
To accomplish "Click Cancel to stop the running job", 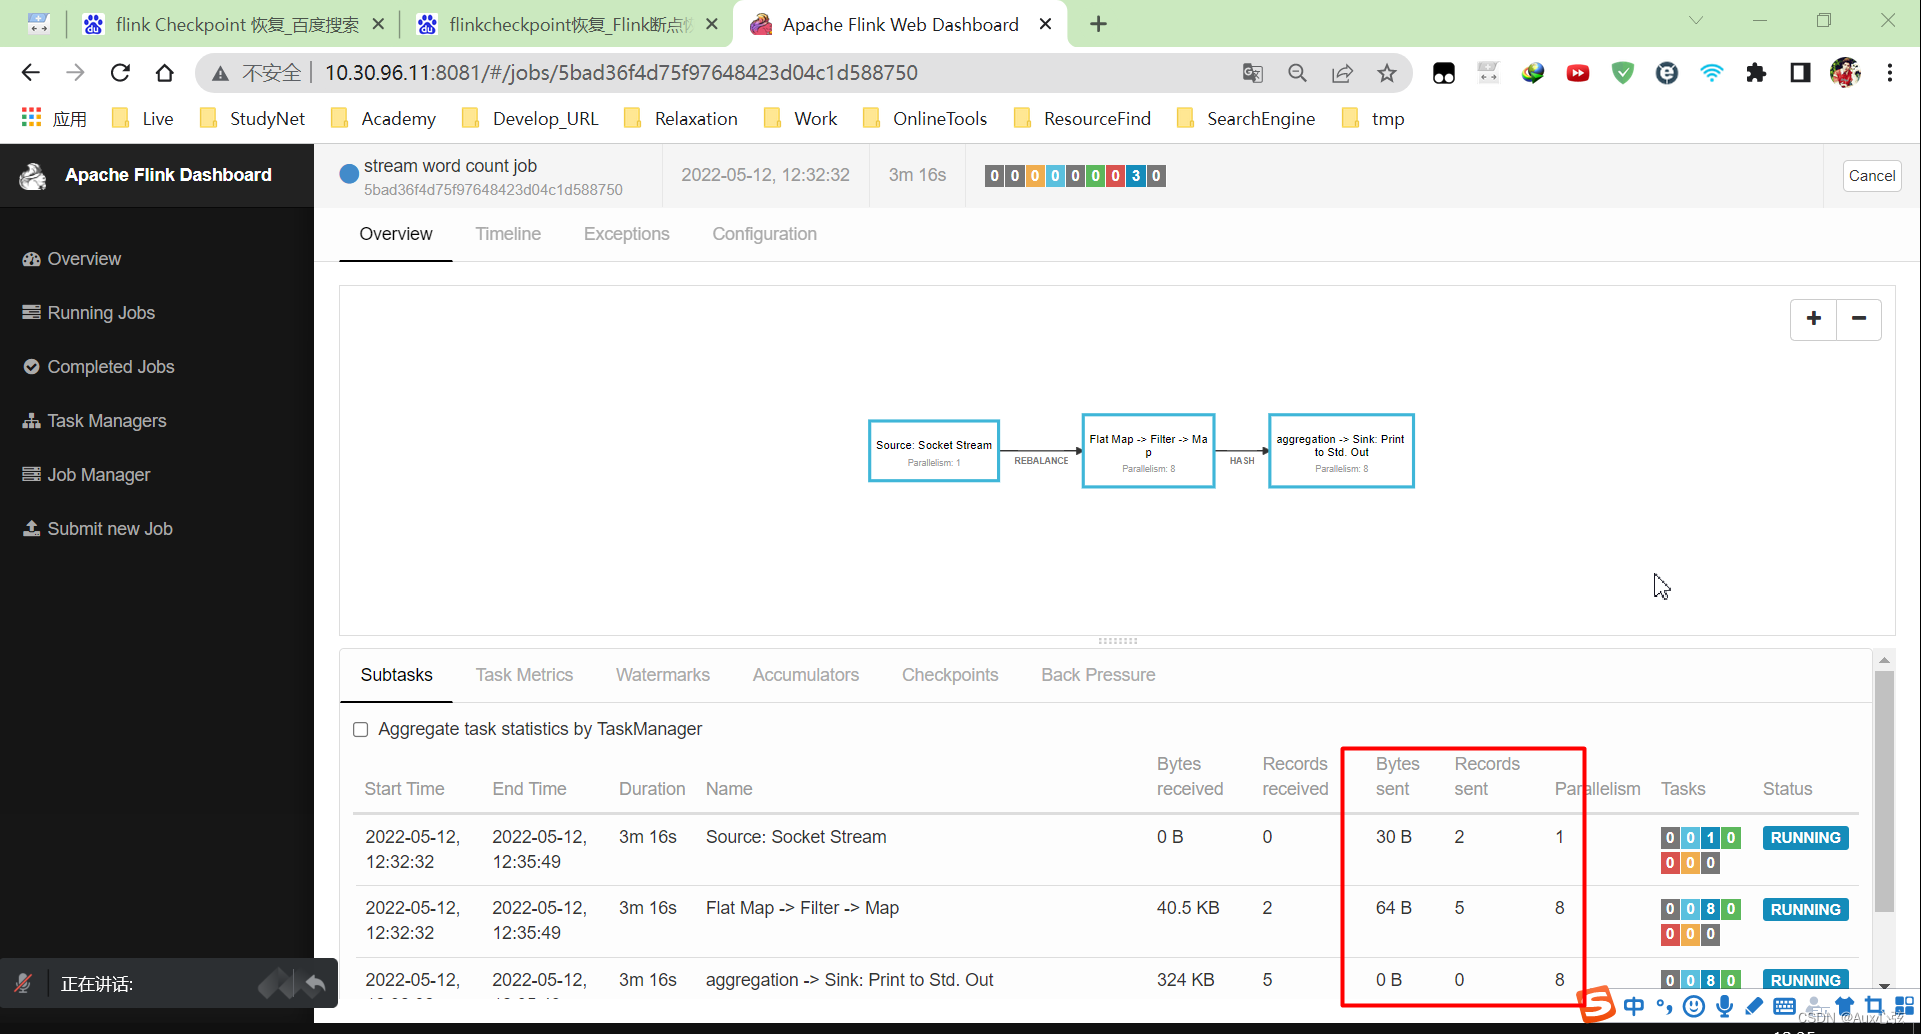I will coord(1871,175).
